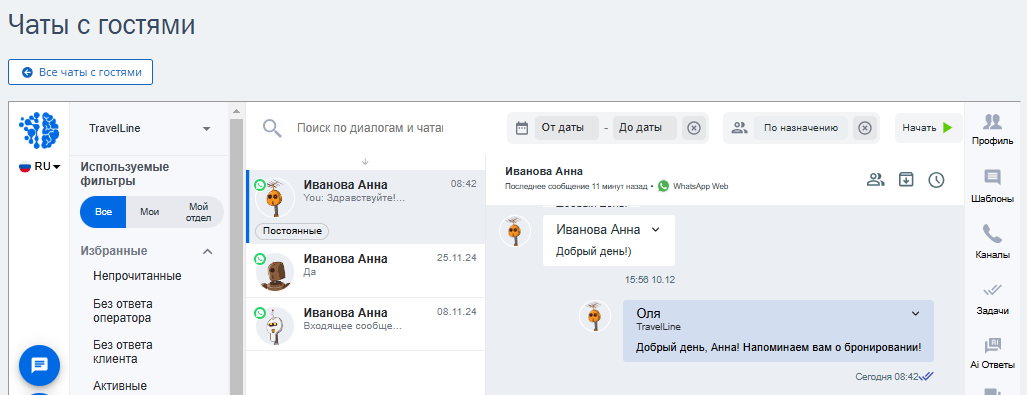
Task: Click avatar of 08:42 Иванова Анна chat
Action: click(275, 198)
